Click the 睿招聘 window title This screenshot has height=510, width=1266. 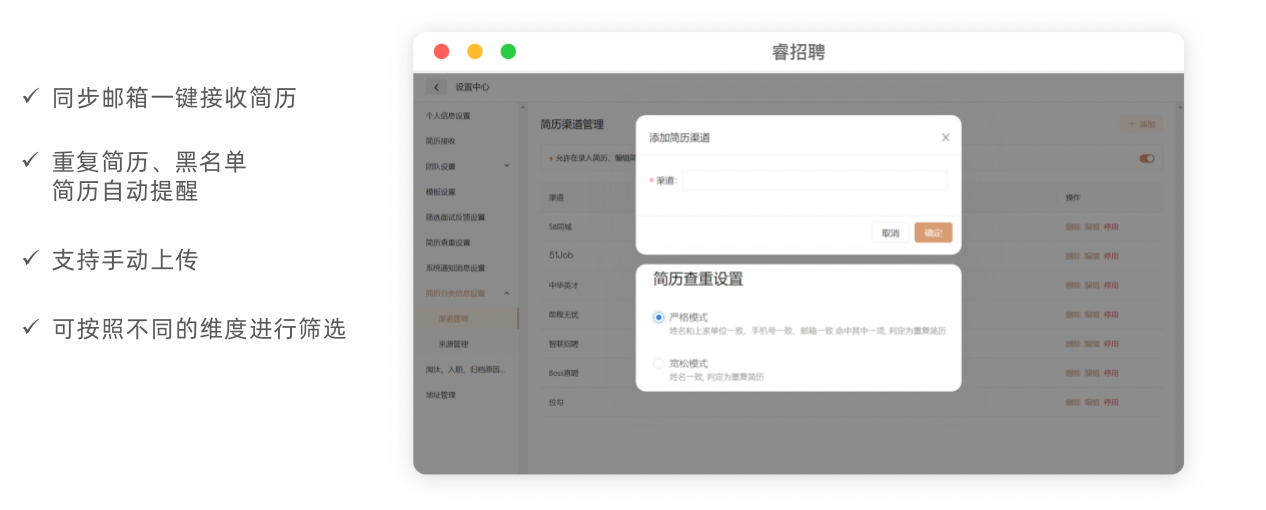click(798, 52)
